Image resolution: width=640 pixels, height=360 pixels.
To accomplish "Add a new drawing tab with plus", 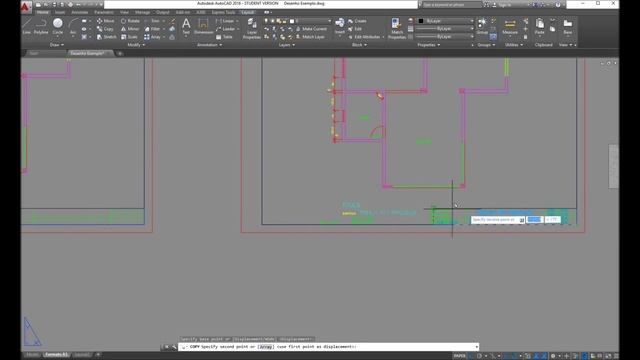I will tap(120, 53).
